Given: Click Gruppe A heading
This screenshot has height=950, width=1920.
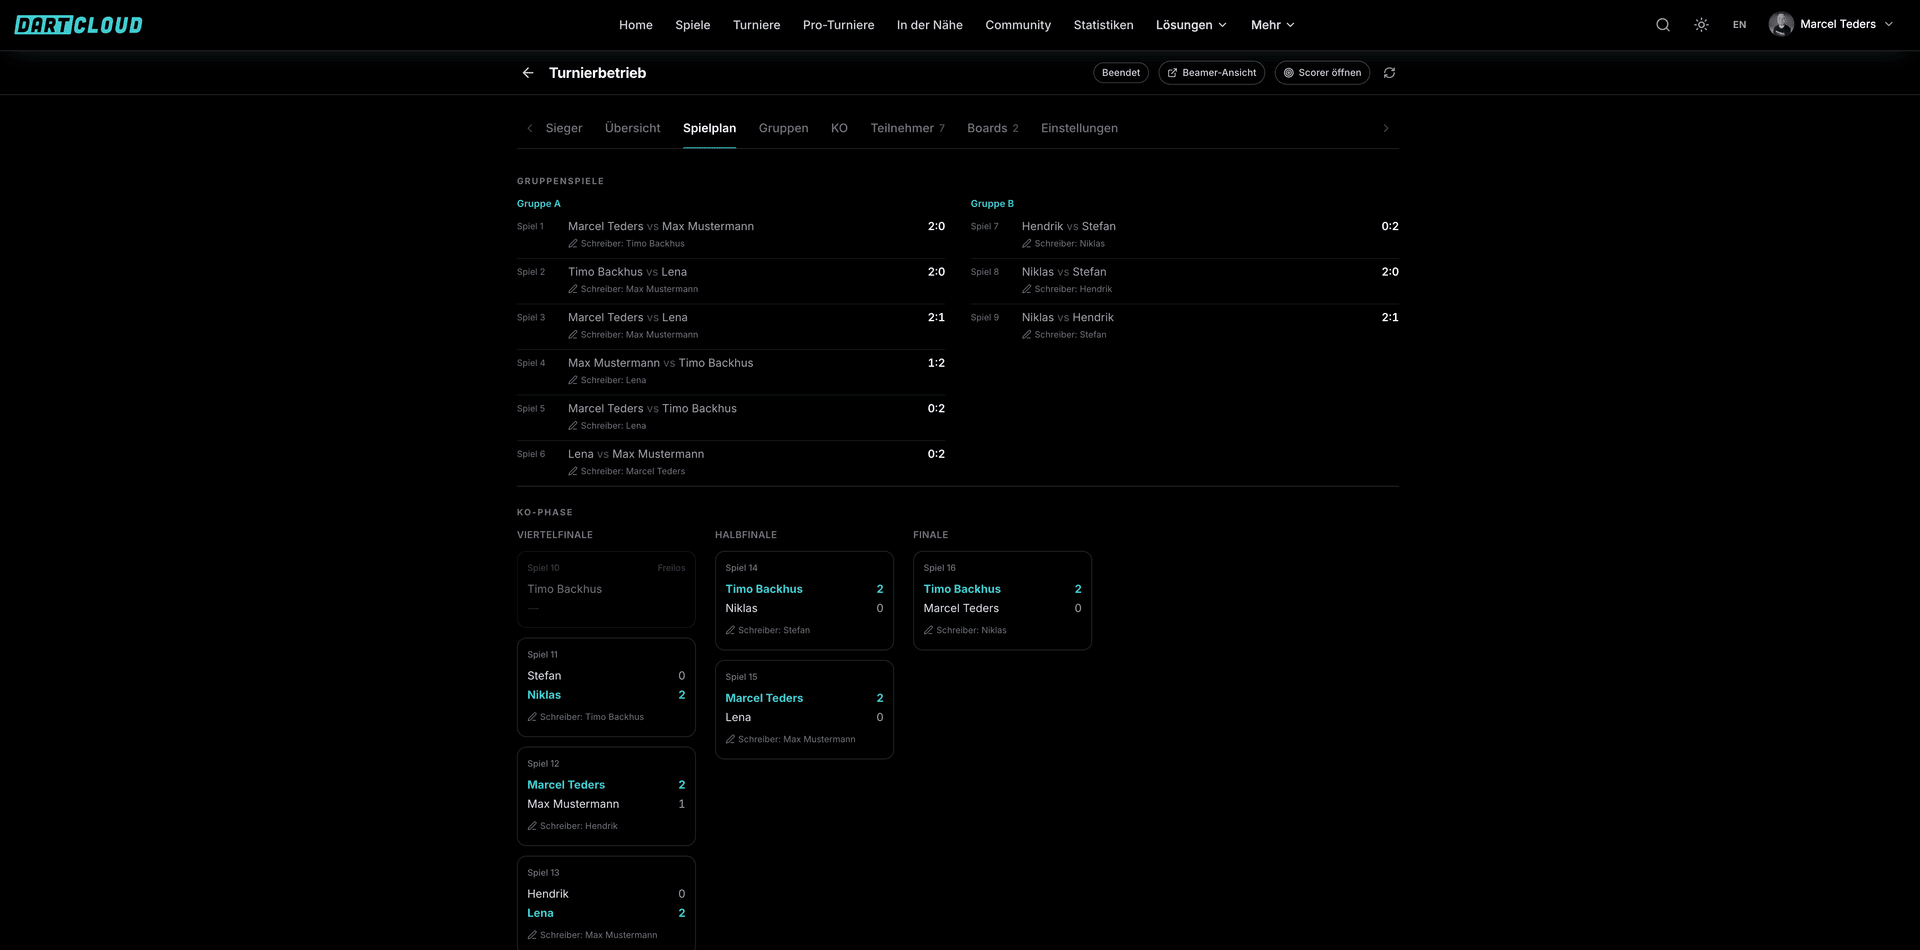Looking at the screenshot, I should [539, 204].
